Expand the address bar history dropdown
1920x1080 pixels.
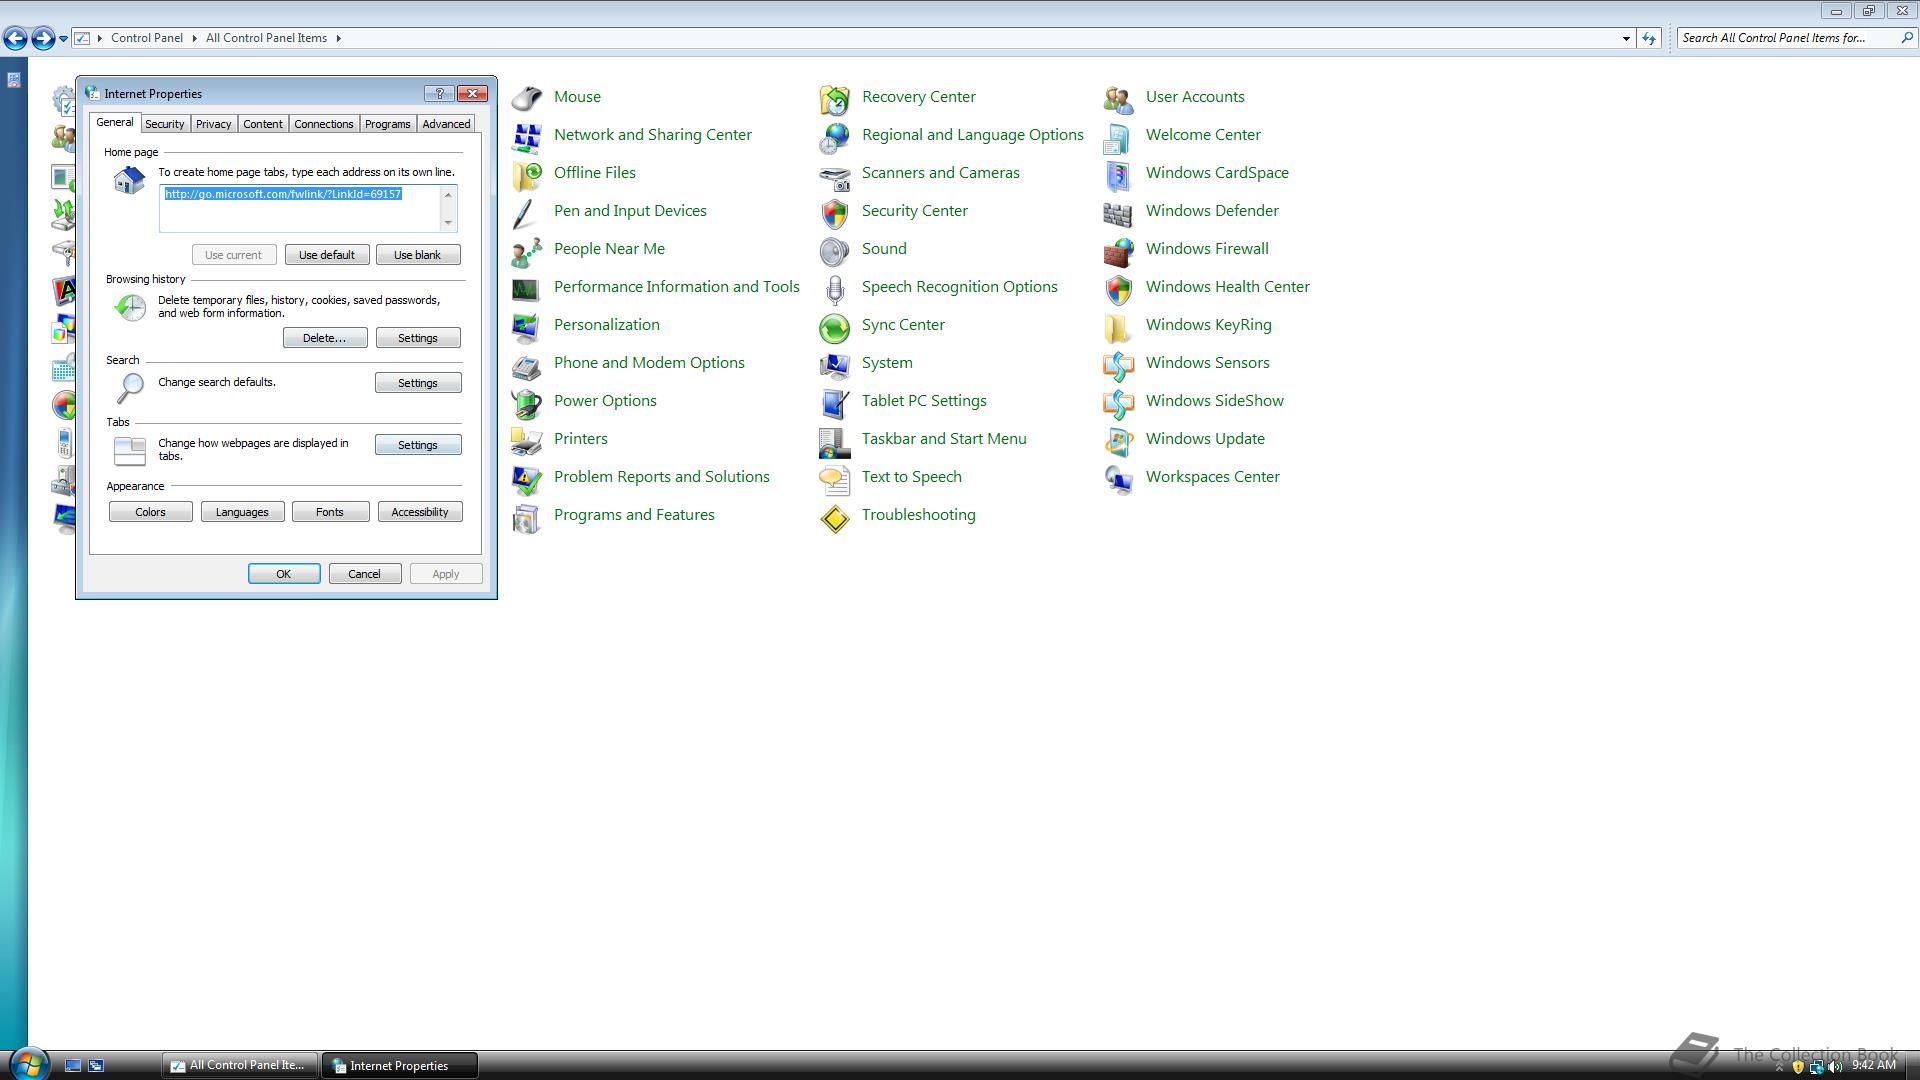[1626, 39]
